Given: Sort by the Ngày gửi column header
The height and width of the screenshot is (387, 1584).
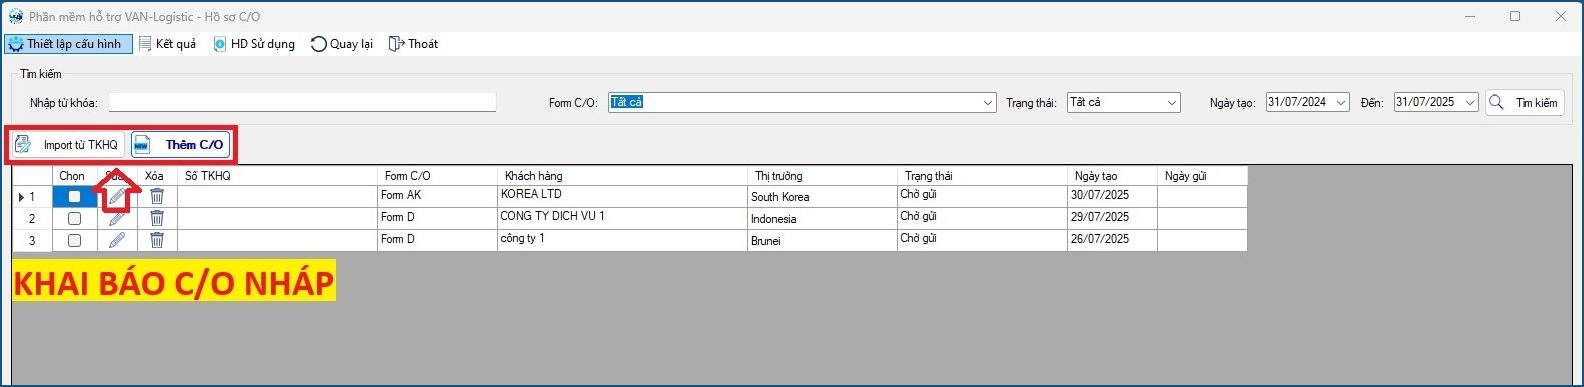Looking at the screenshot, I should point(1202,176).
